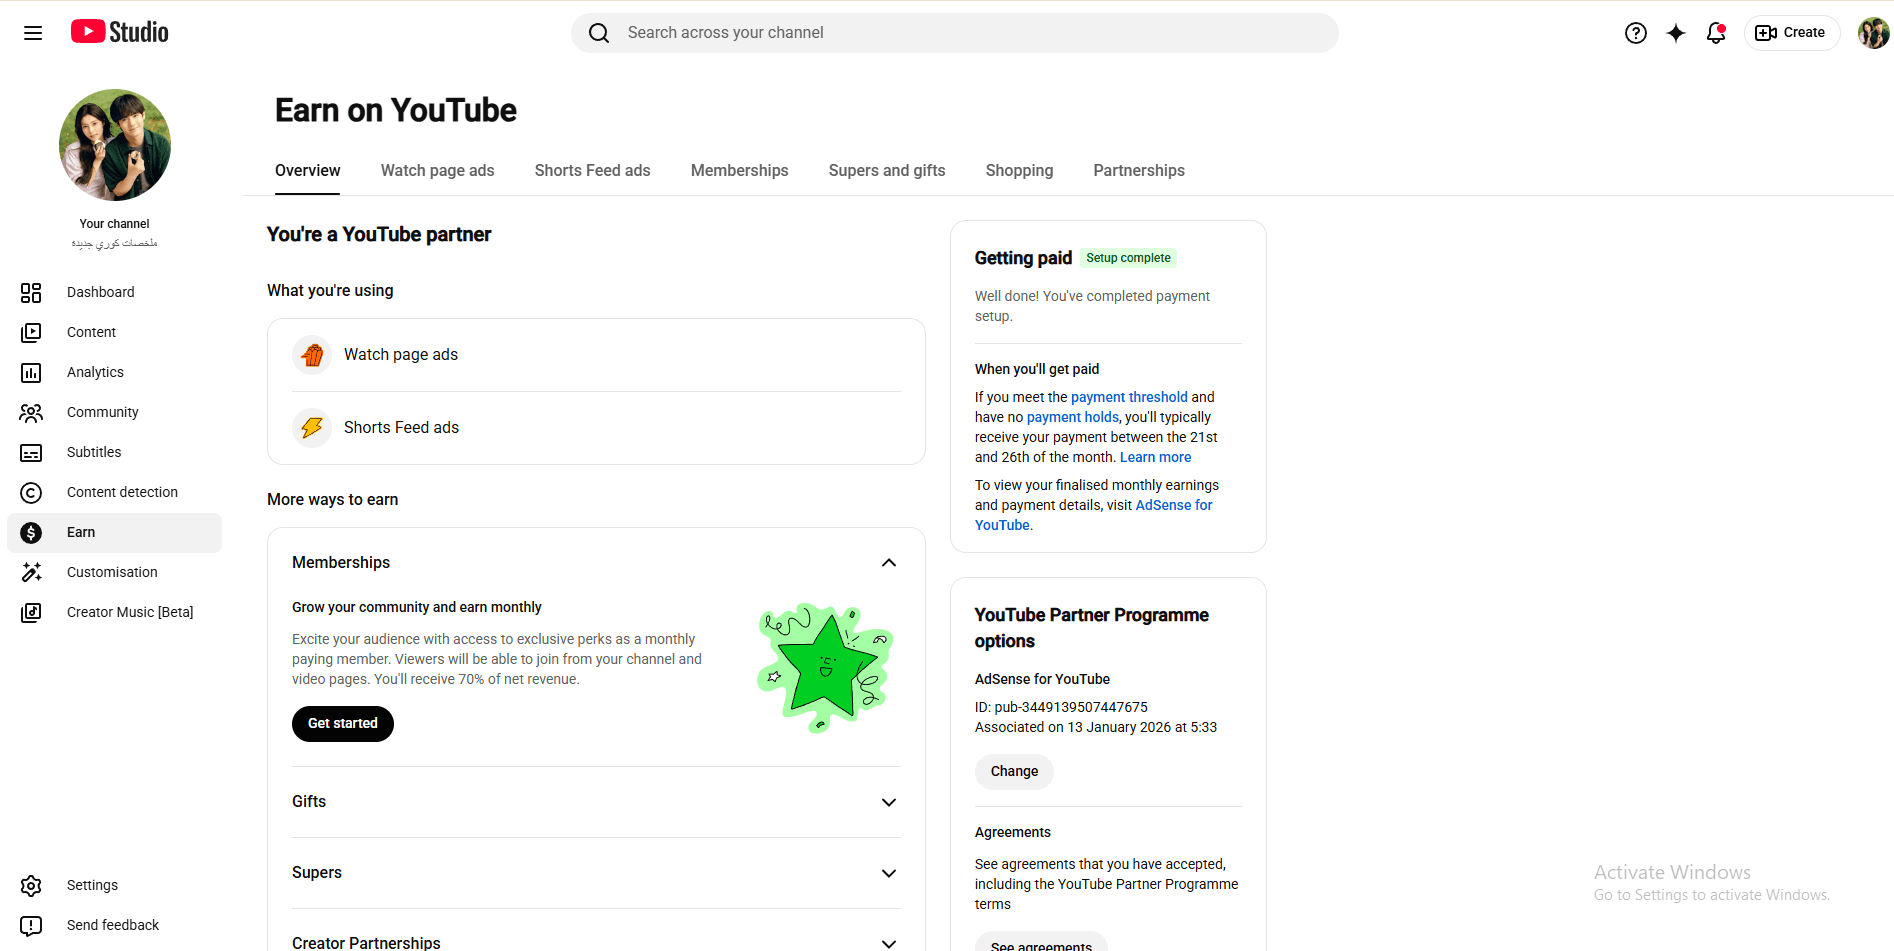1894x951 pixels.
Task: Open Community from the sidebar
Action: click(x=115, y=412)
